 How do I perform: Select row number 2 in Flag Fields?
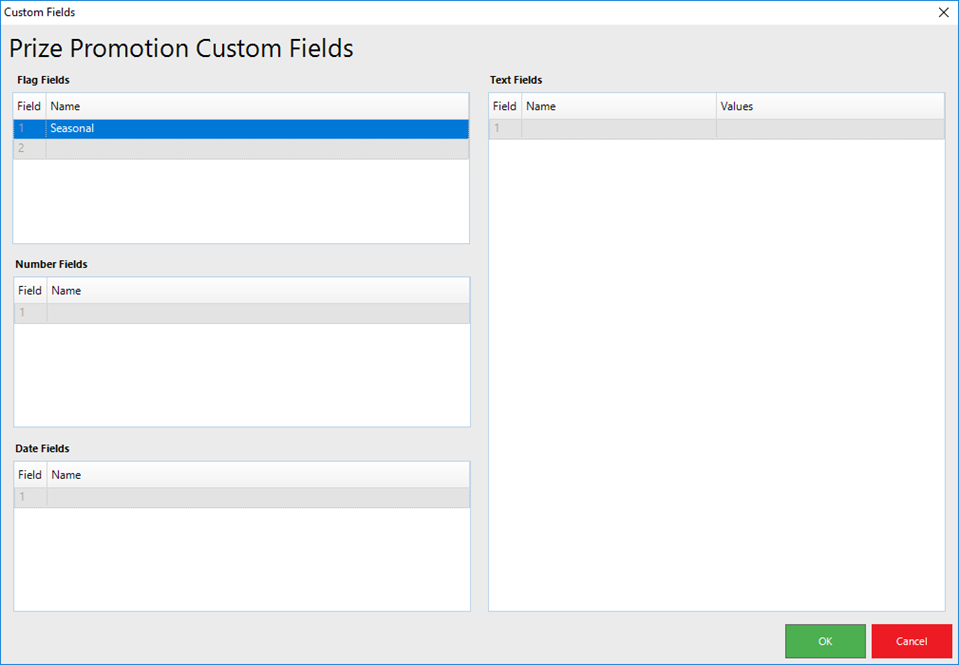29,149
